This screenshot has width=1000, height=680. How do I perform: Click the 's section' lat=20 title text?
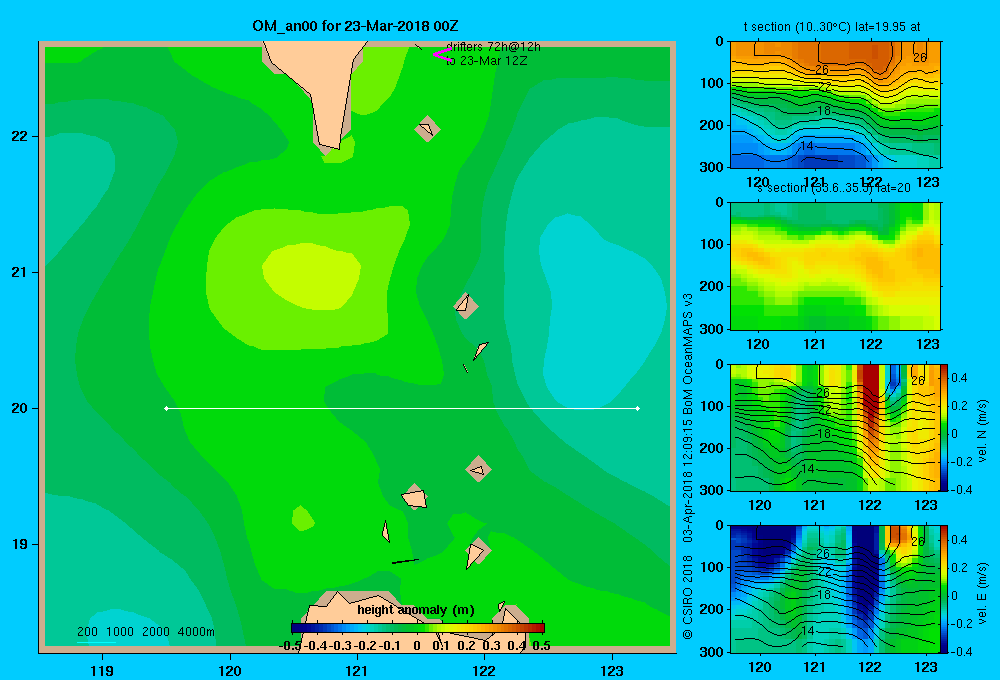(x=834, y=188)
